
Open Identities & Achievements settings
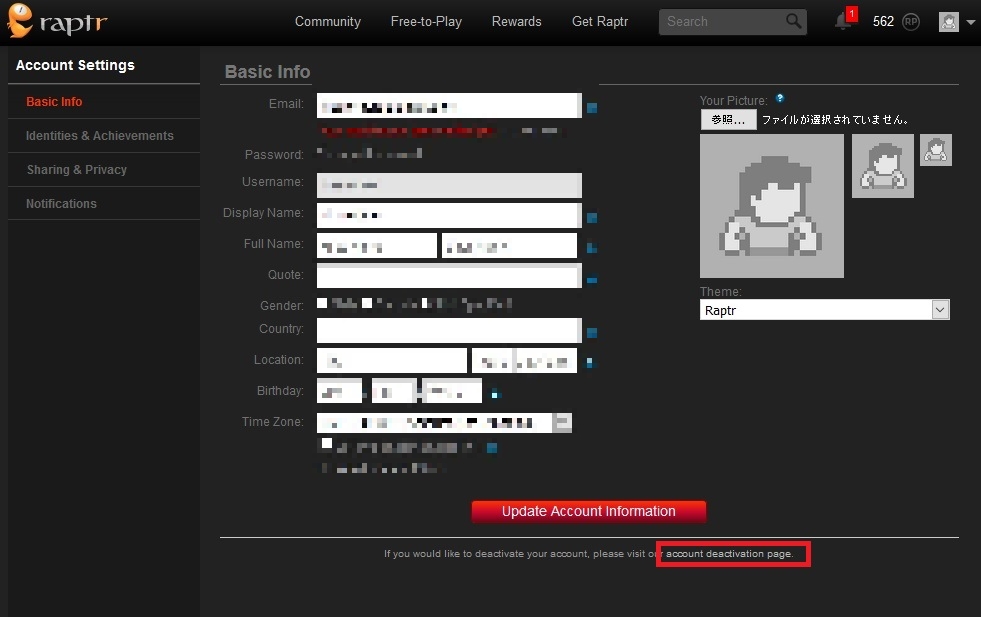click(104, 136)
